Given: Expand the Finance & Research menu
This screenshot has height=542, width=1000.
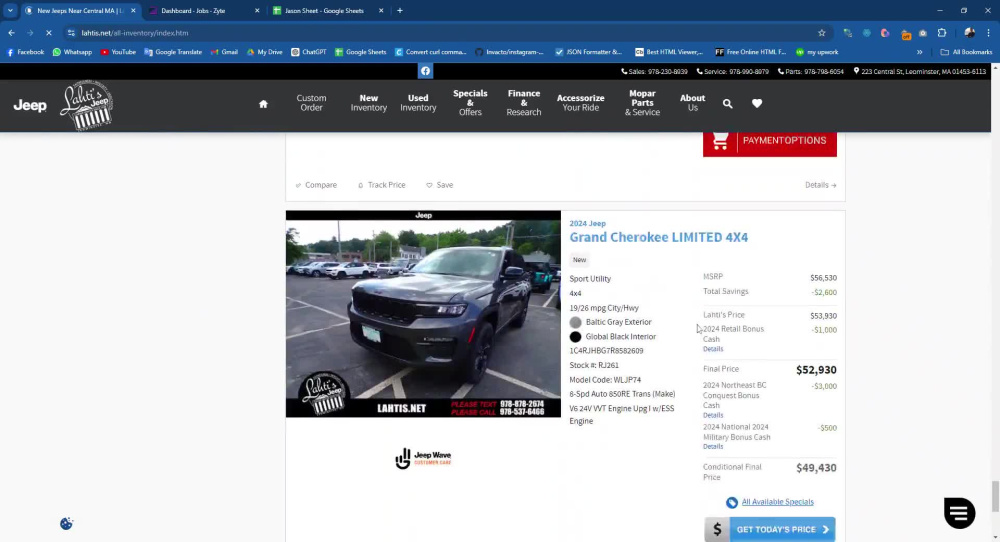Looking at the screenshot, I should coord(524,103).
